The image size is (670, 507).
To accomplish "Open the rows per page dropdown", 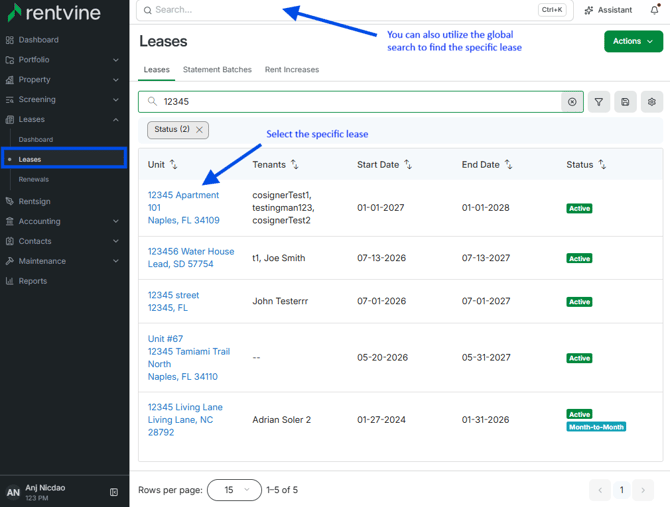I will (234, 490).
